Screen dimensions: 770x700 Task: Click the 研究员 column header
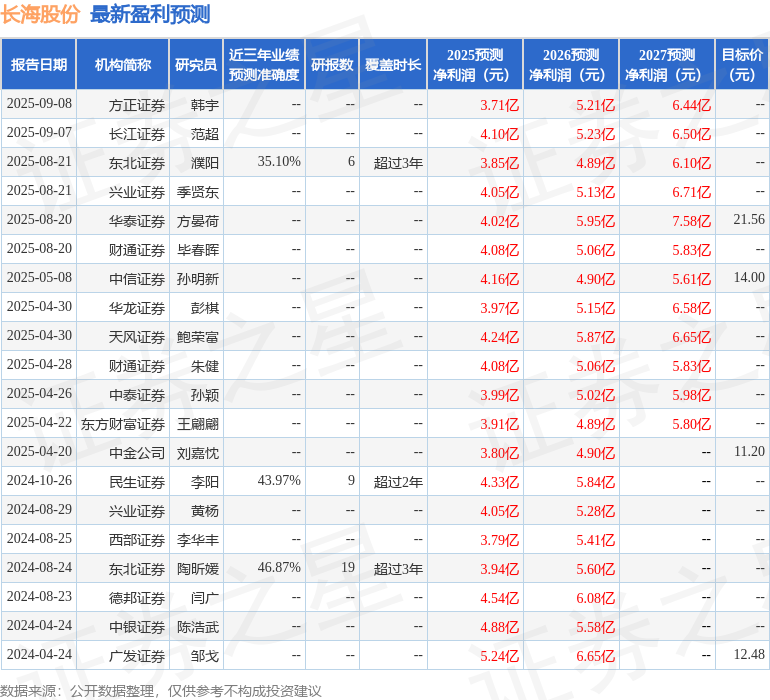pyautogui.click(x=196, y=64)
